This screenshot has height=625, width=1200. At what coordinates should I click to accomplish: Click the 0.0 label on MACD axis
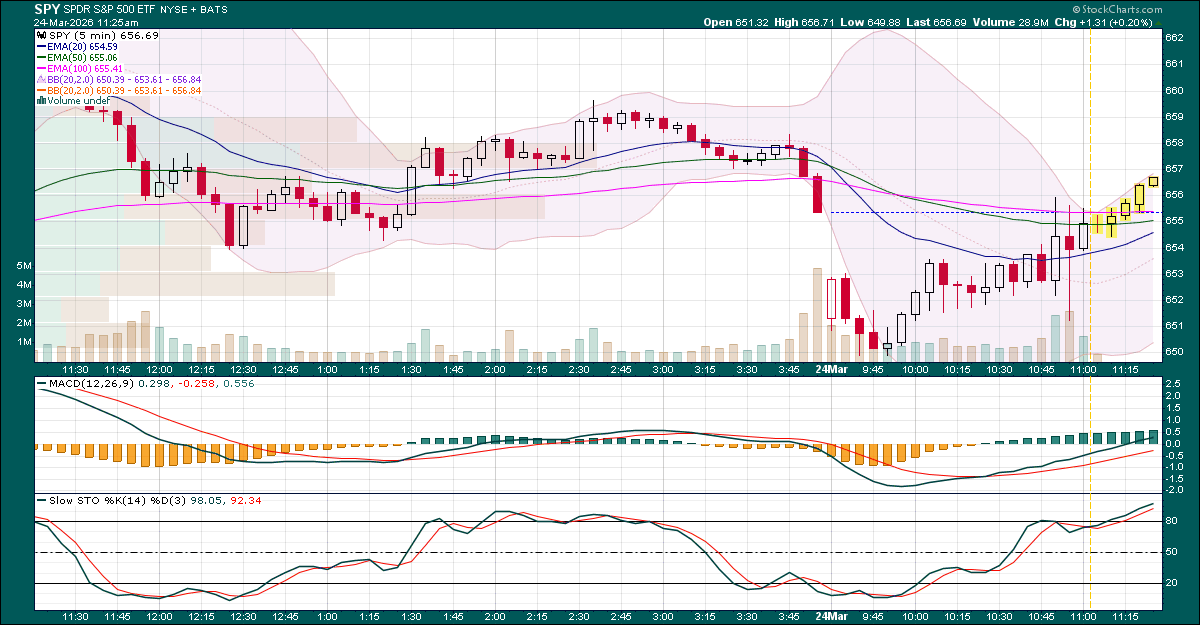(x=1174, y=443)
